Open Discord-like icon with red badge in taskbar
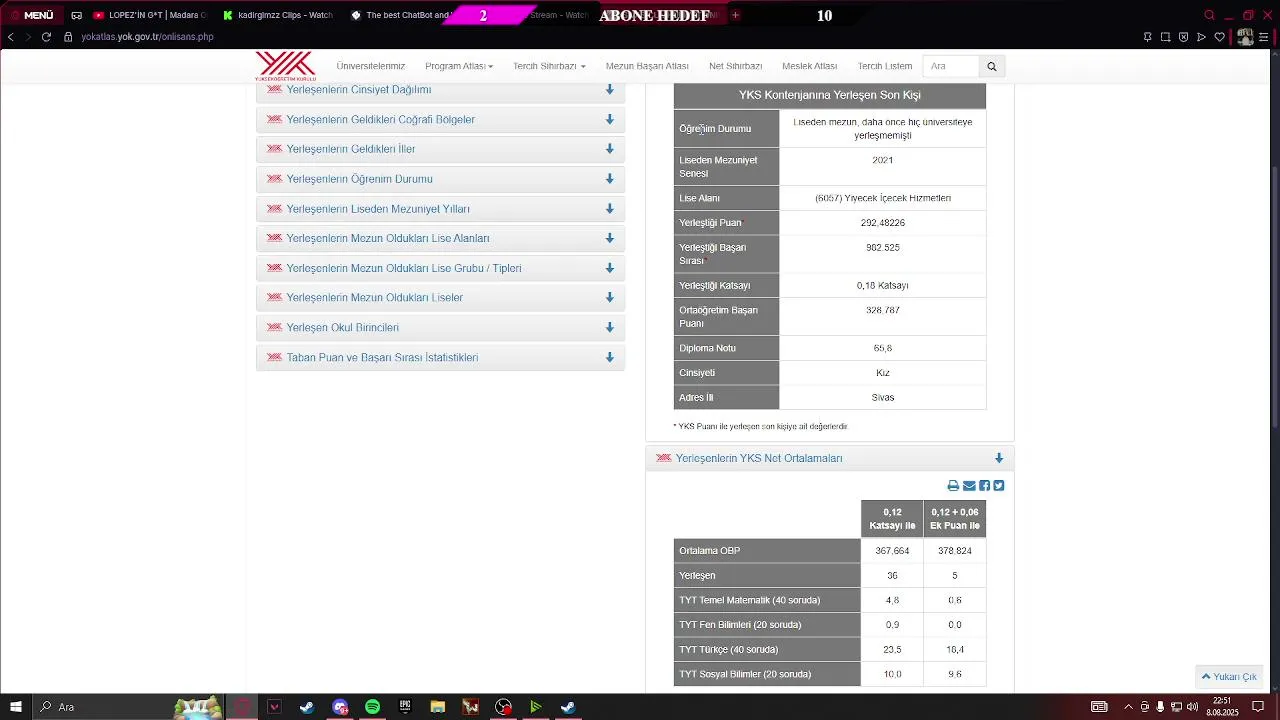This screenshot has width=1280, height=720. pyautogui.click(x=340, y=707)
